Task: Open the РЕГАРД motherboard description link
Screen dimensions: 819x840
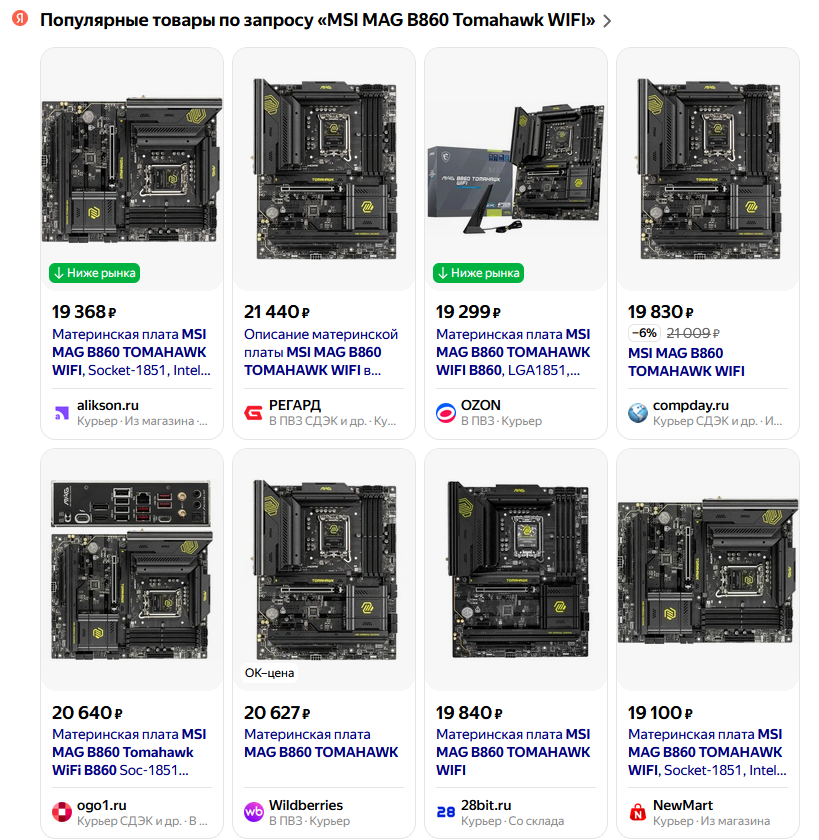Action: (321, 352)
